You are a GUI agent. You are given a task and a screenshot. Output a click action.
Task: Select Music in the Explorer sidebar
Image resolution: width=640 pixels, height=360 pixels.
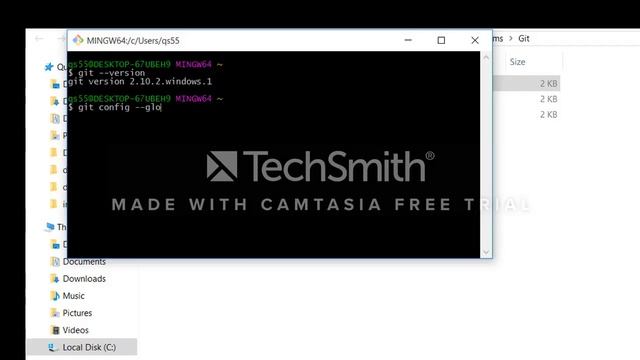coord(73,296)
